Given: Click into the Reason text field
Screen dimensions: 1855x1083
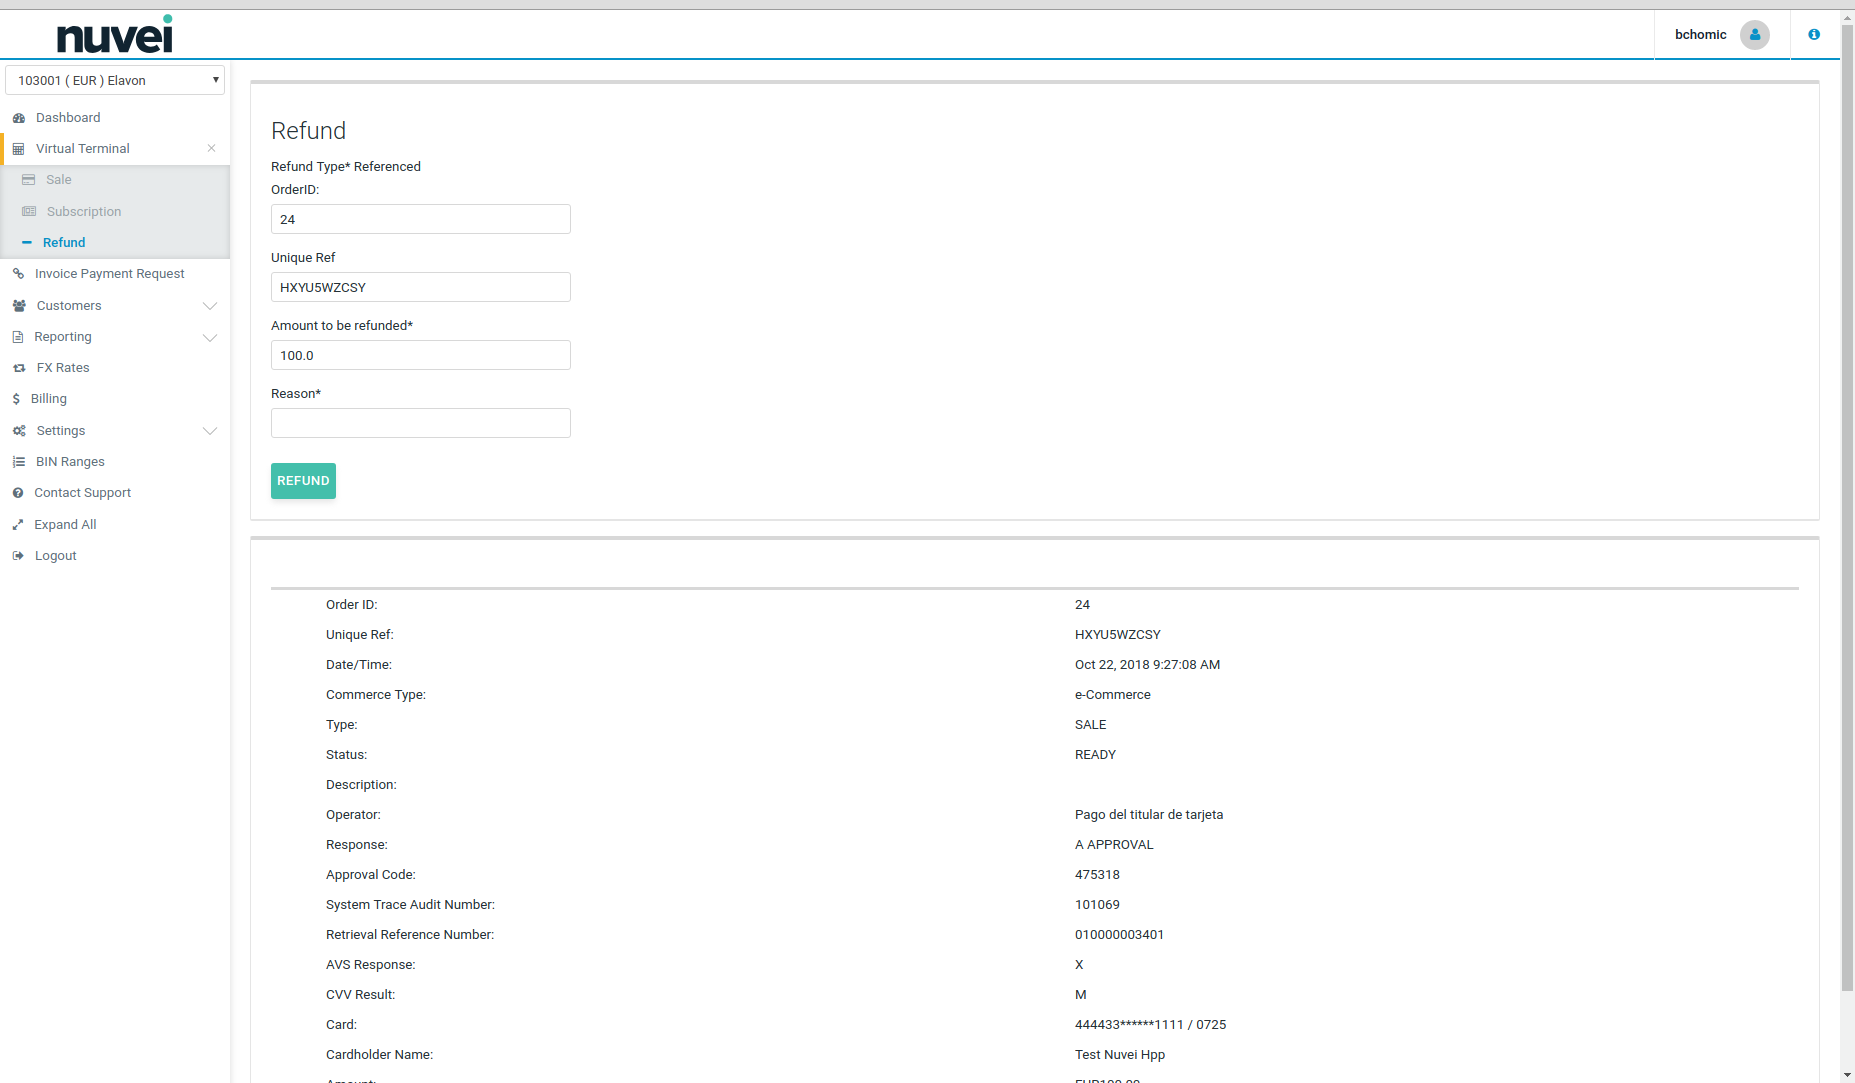Looking at the screenshot, I should 420,423.
